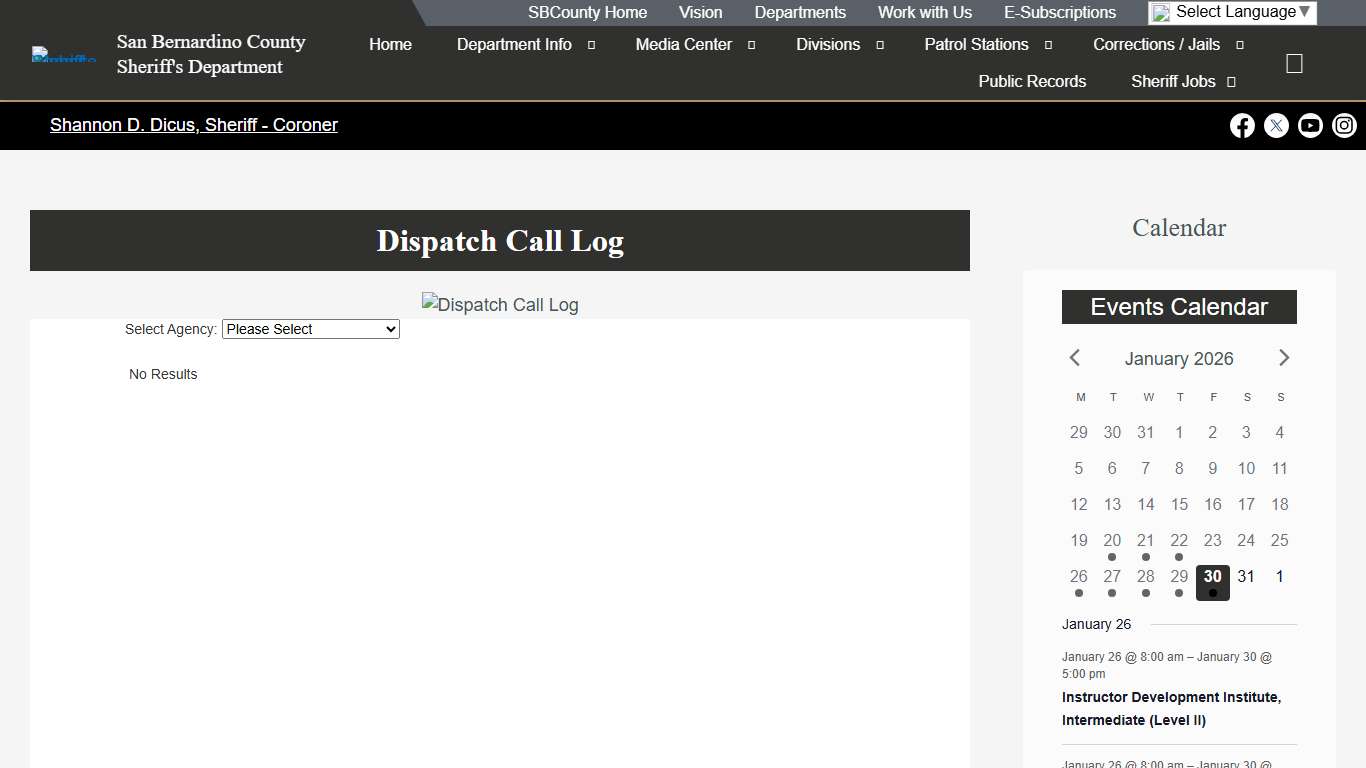Expand the Divisions menu
Screen dimensions: 1366x768
pyautogui.click(x=828, y=44)
